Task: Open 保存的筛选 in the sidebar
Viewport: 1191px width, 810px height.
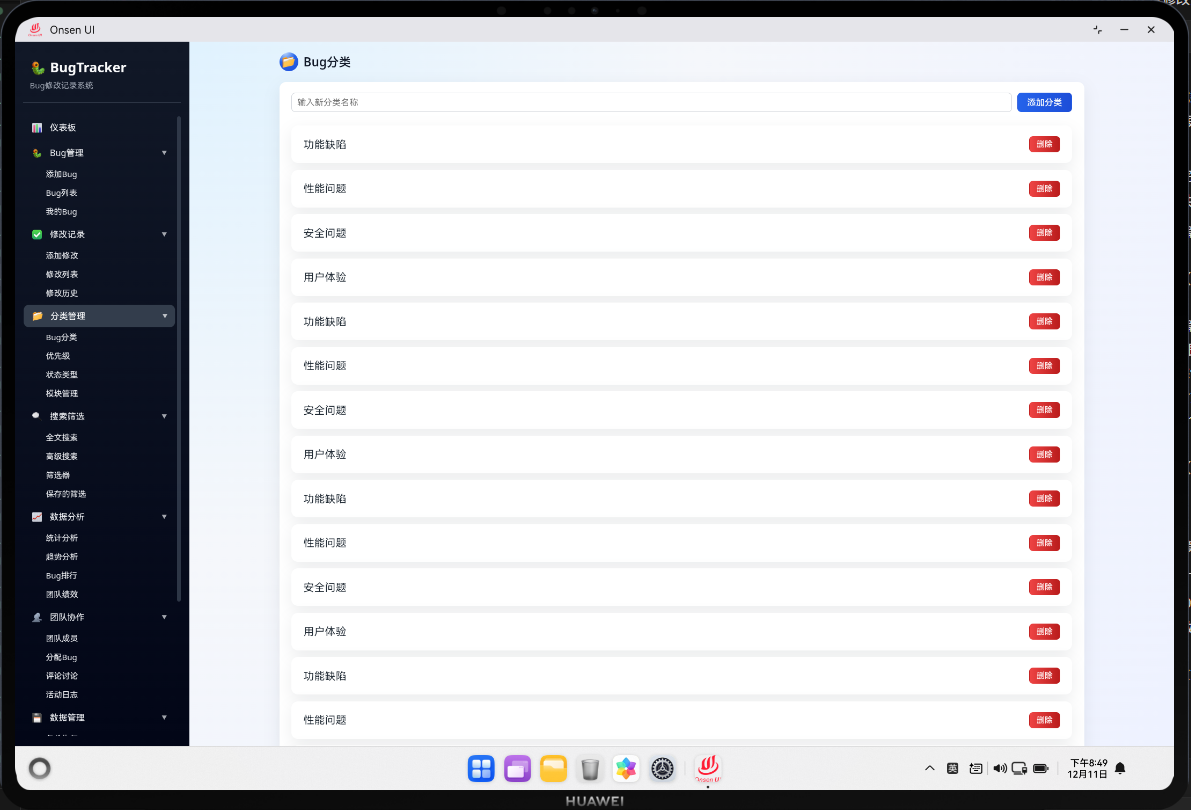Action: (x=65, y=494)
